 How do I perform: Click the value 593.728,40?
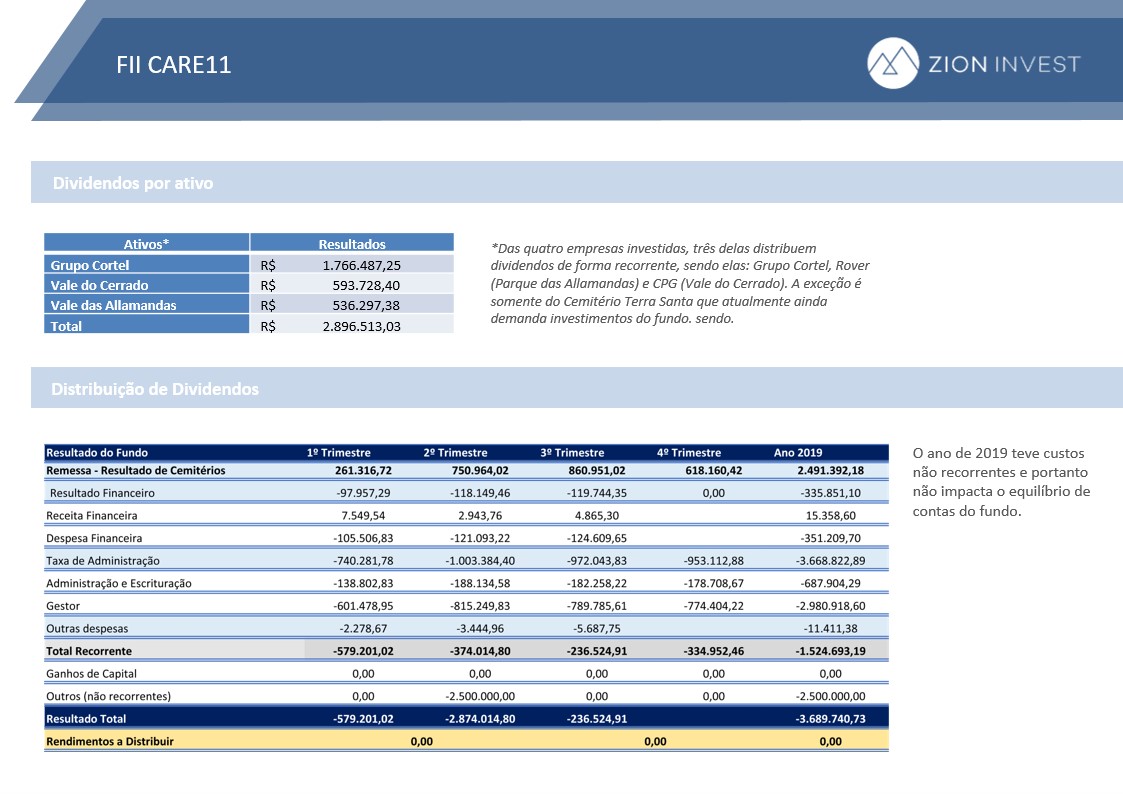tap(366, 285)
